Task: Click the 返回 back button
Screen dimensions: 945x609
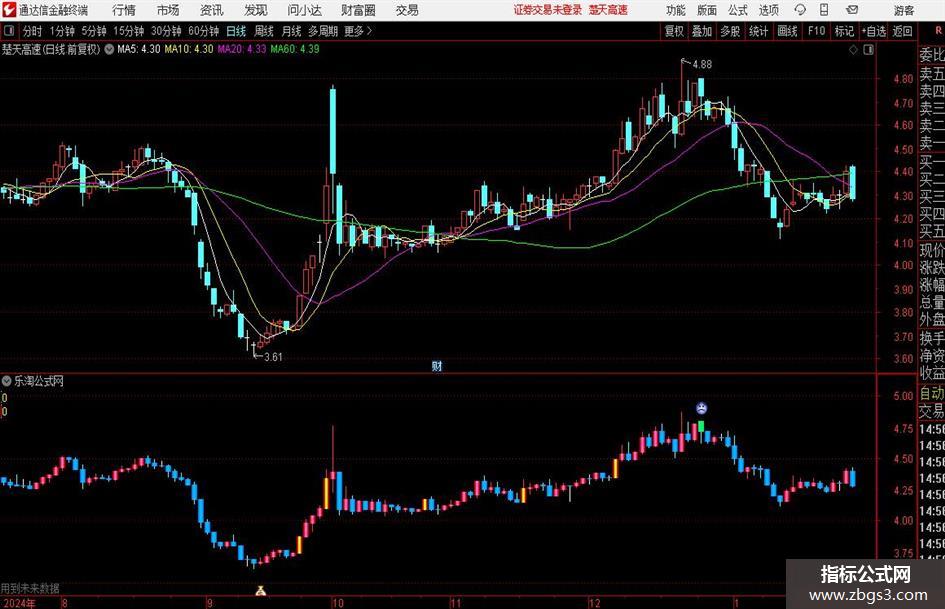Action: pyautogui.click(x=902, y=31)
